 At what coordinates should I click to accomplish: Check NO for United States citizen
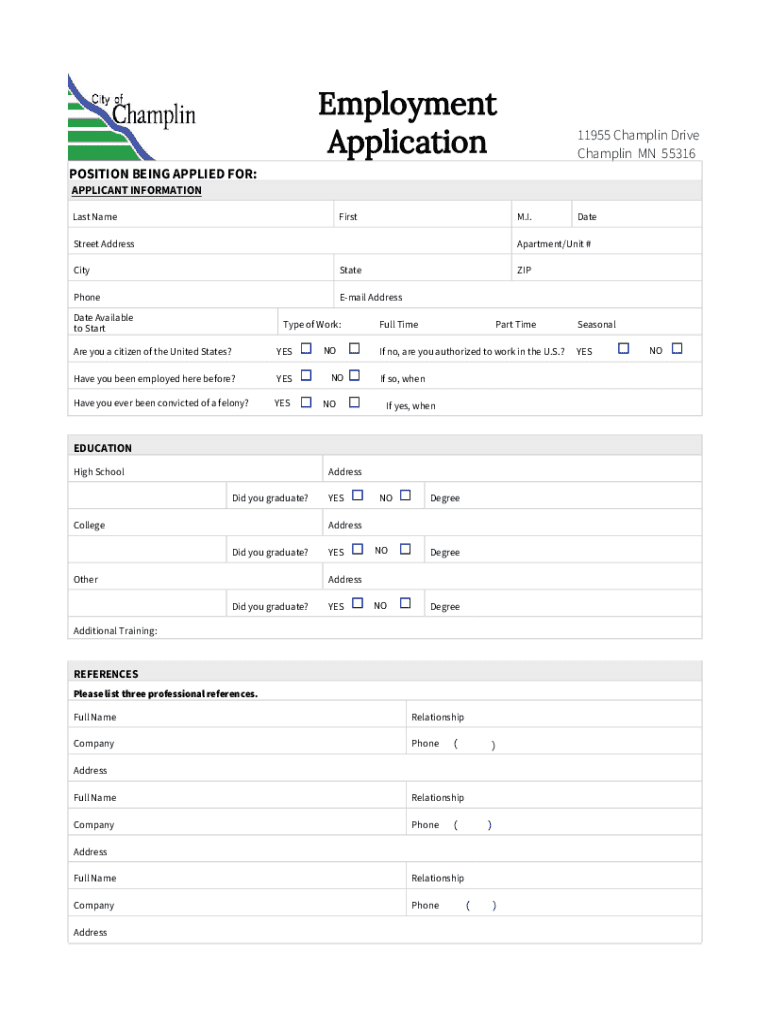coord(354,349)
